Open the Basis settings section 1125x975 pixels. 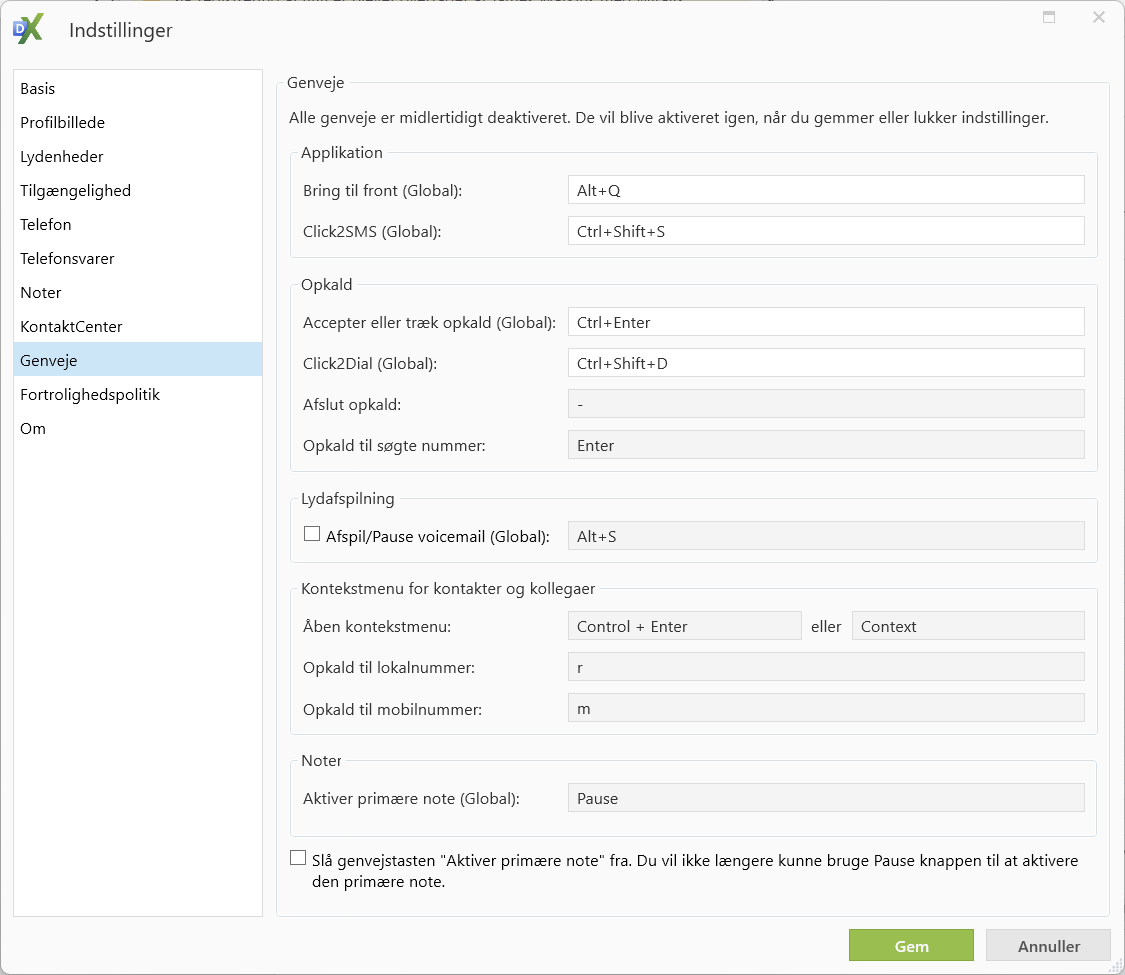click(38, 89)
